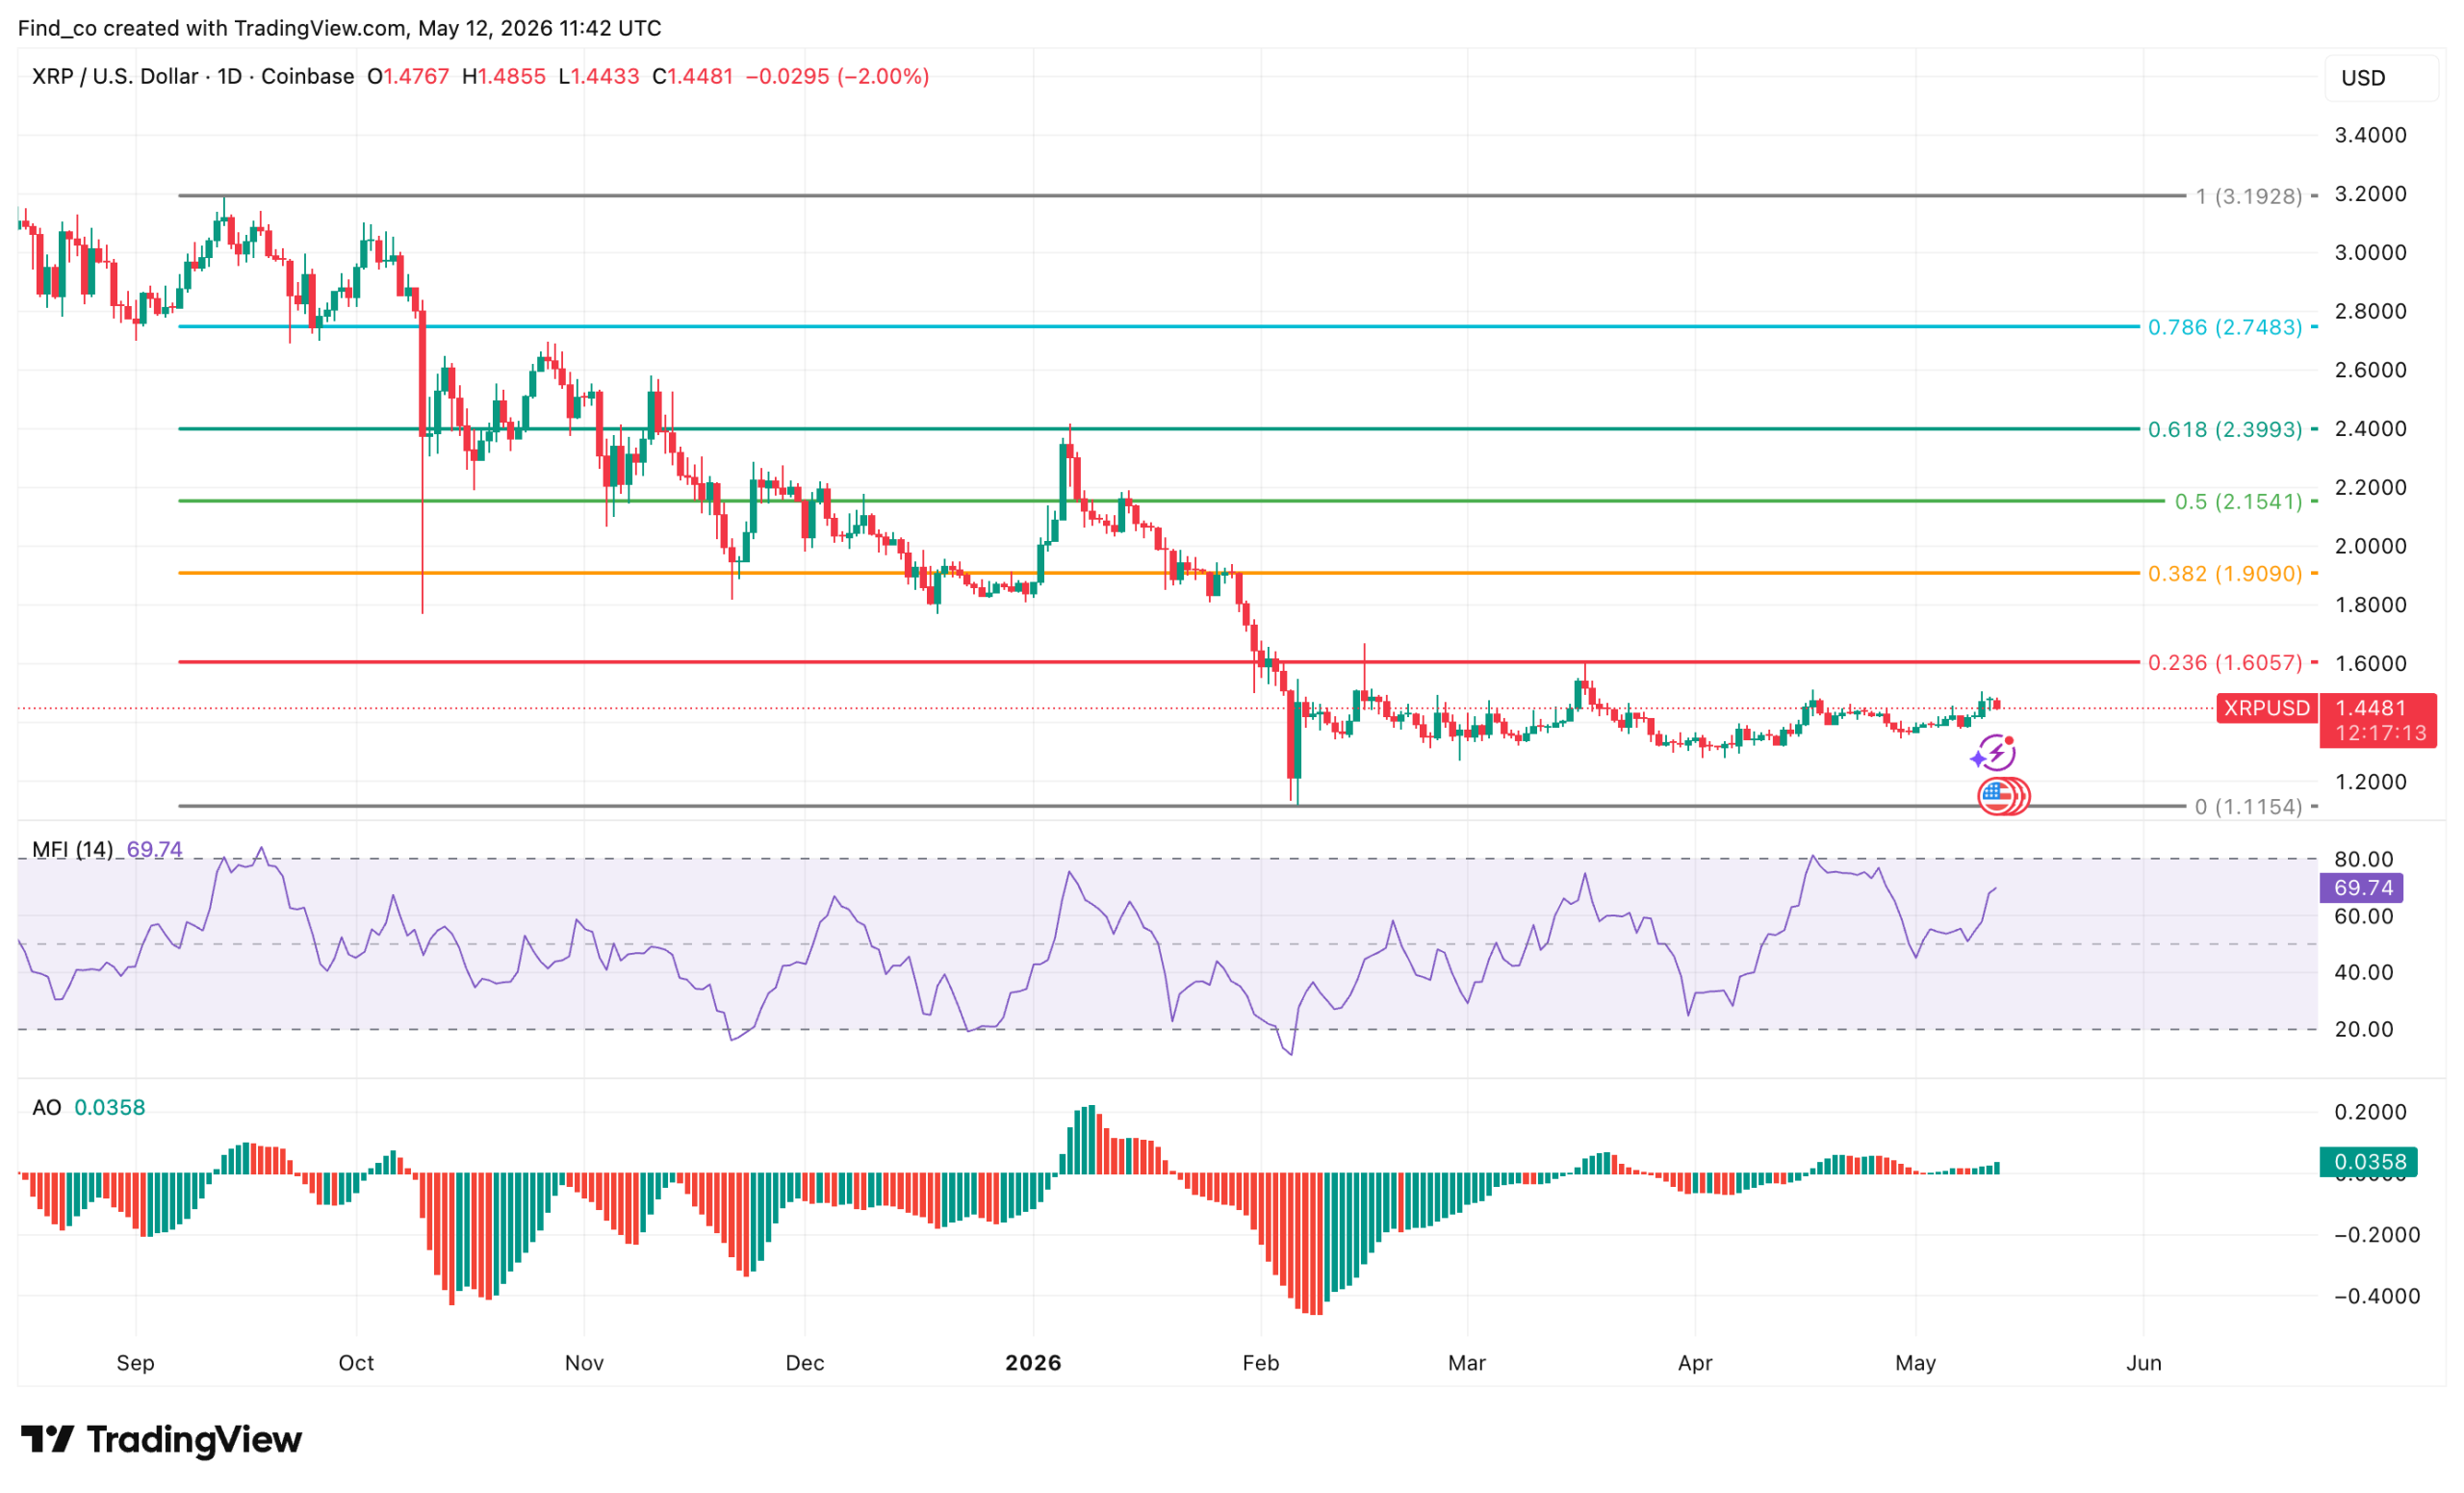Image resolution: width=2464 pixels, height=1493 pixels.
Task: Click the MFI (14) indicator label
Action: point(72,849)
